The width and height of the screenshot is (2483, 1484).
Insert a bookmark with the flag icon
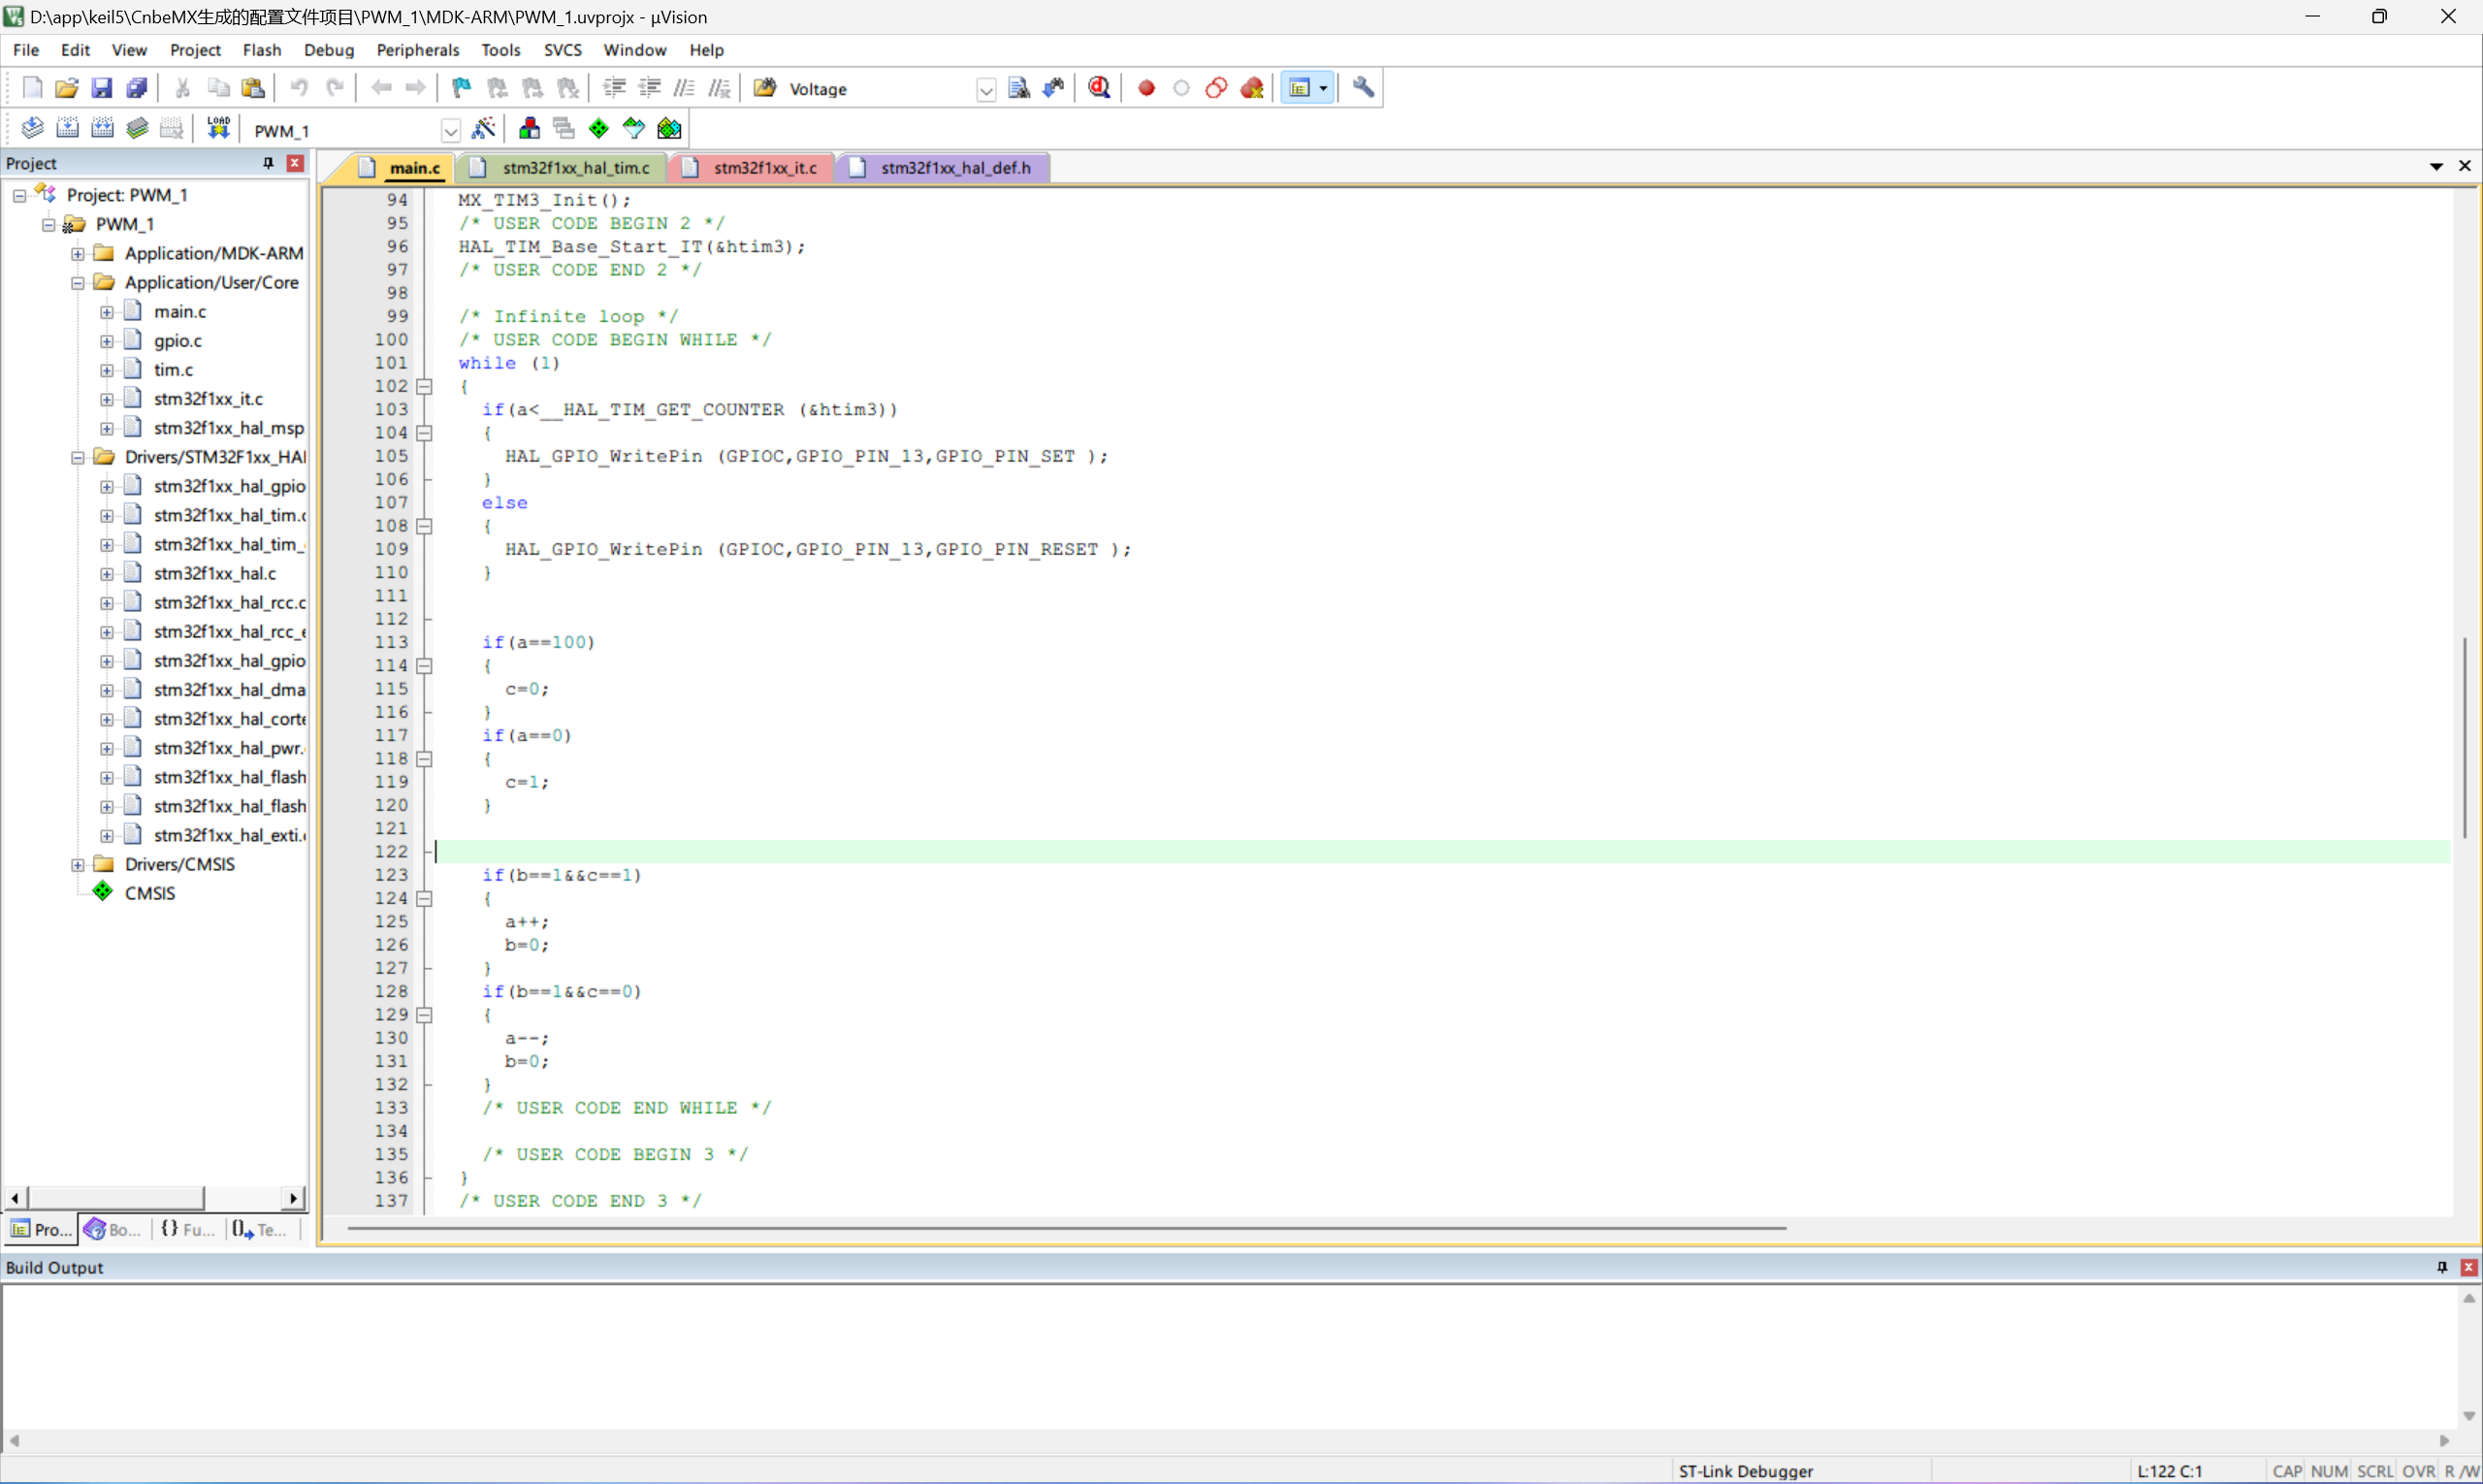point(461,88)
